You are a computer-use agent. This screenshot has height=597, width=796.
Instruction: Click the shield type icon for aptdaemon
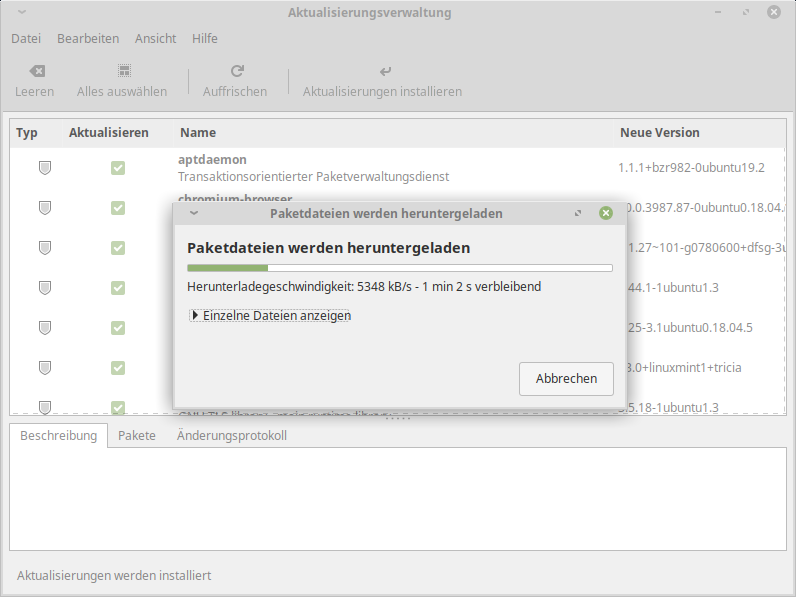pyautogui.click(x=45, y=168)
